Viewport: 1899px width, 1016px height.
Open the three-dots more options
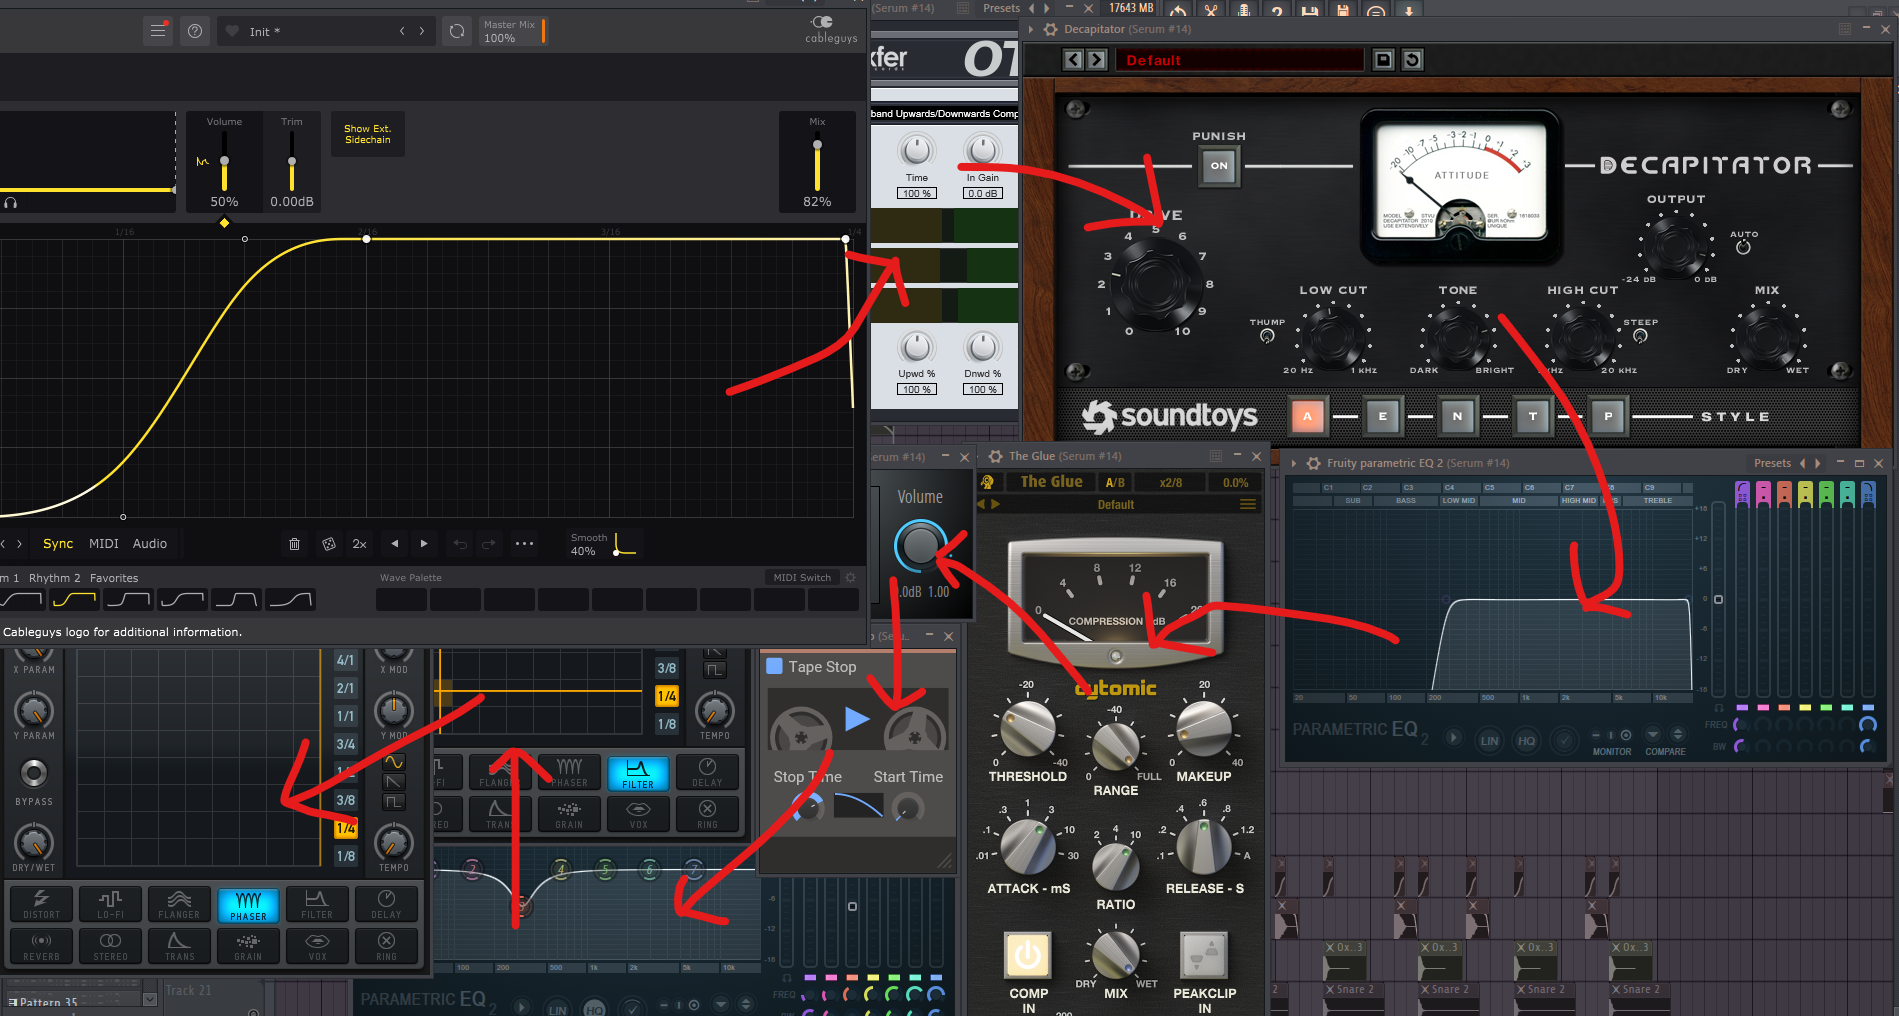tap(524, 544)
